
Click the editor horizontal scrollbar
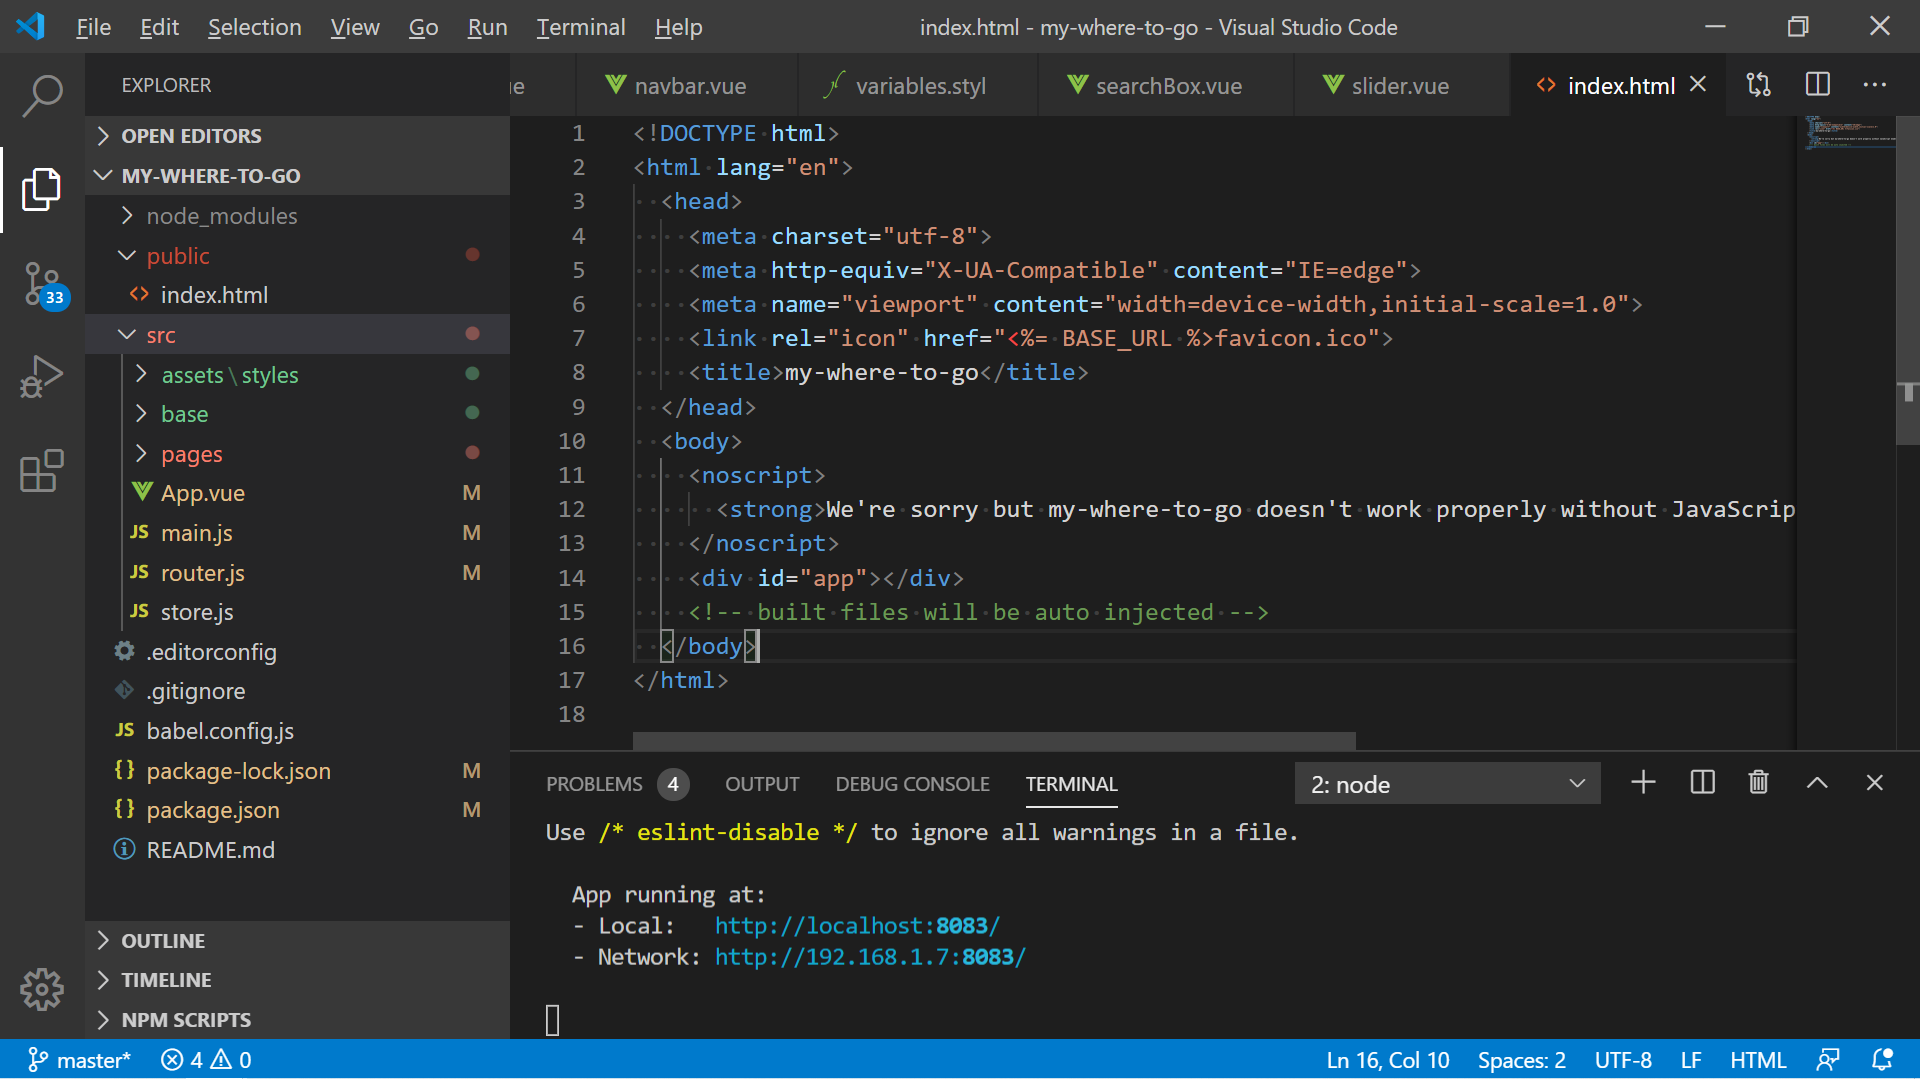[994, 741]
